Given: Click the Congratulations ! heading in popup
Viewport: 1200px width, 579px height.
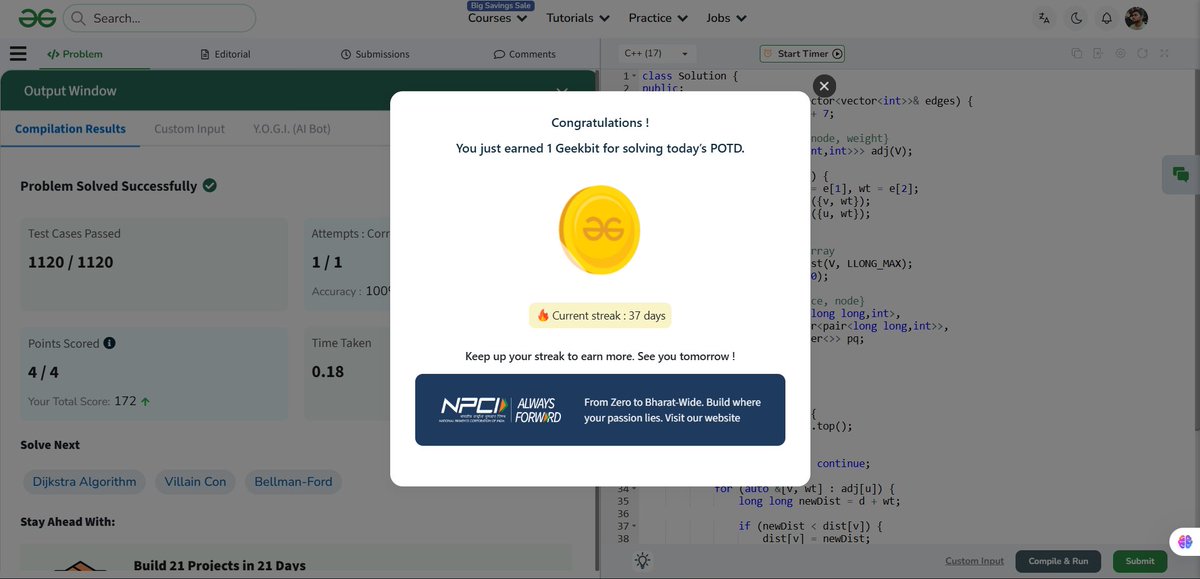Looking at the screenshot, I should pyautogui.click(x=600, y=123).
